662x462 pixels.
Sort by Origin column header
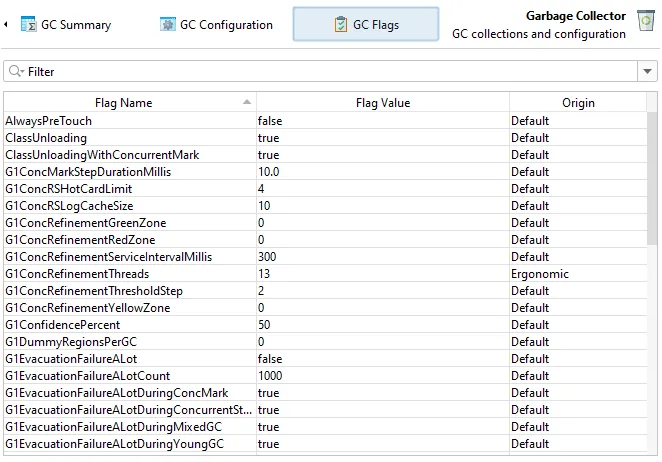click(x=578, y=103)
